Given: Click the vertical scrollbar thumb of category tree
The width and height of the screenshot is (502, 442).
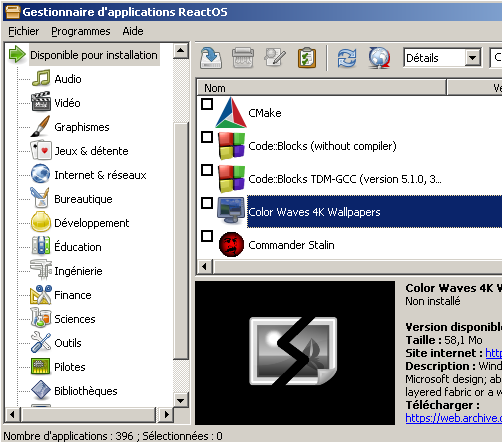Looking at the screenshot, I should tap(181, 241).
